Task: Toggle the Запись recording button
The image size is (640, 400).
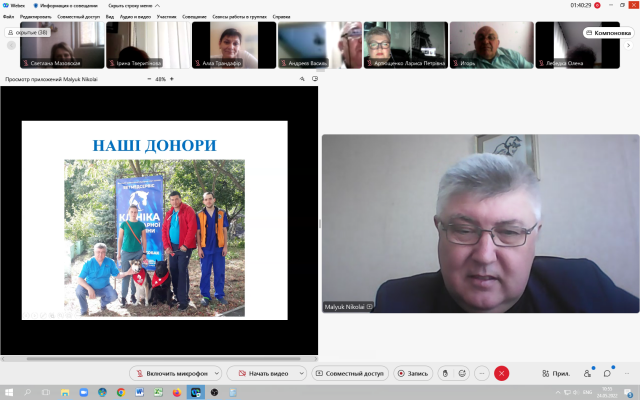Action: pyautogui.click(x=413, y=373)
